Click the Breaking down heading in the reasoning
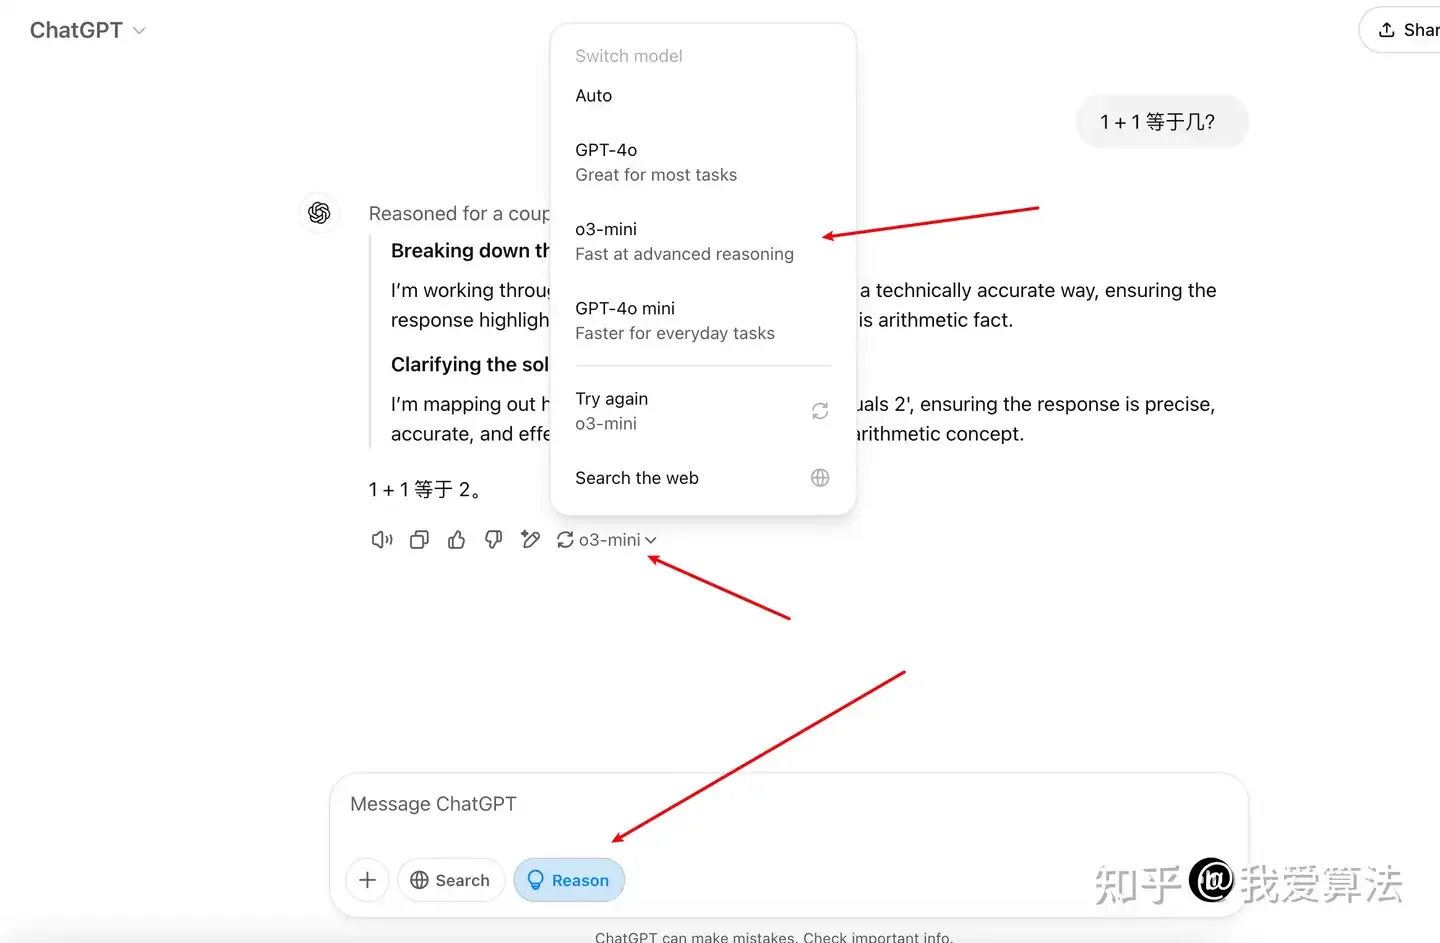The height and width of the screenshot is (943, 1440). 470,251
